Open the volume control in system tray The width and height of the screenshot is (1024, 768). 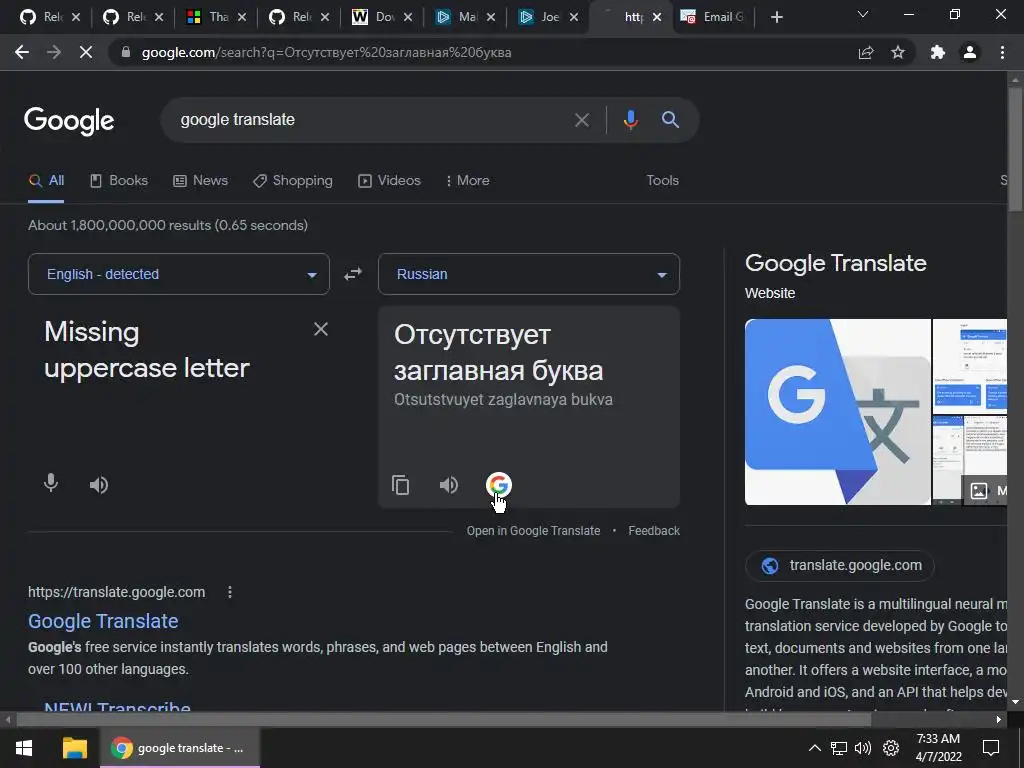[863, 748]
